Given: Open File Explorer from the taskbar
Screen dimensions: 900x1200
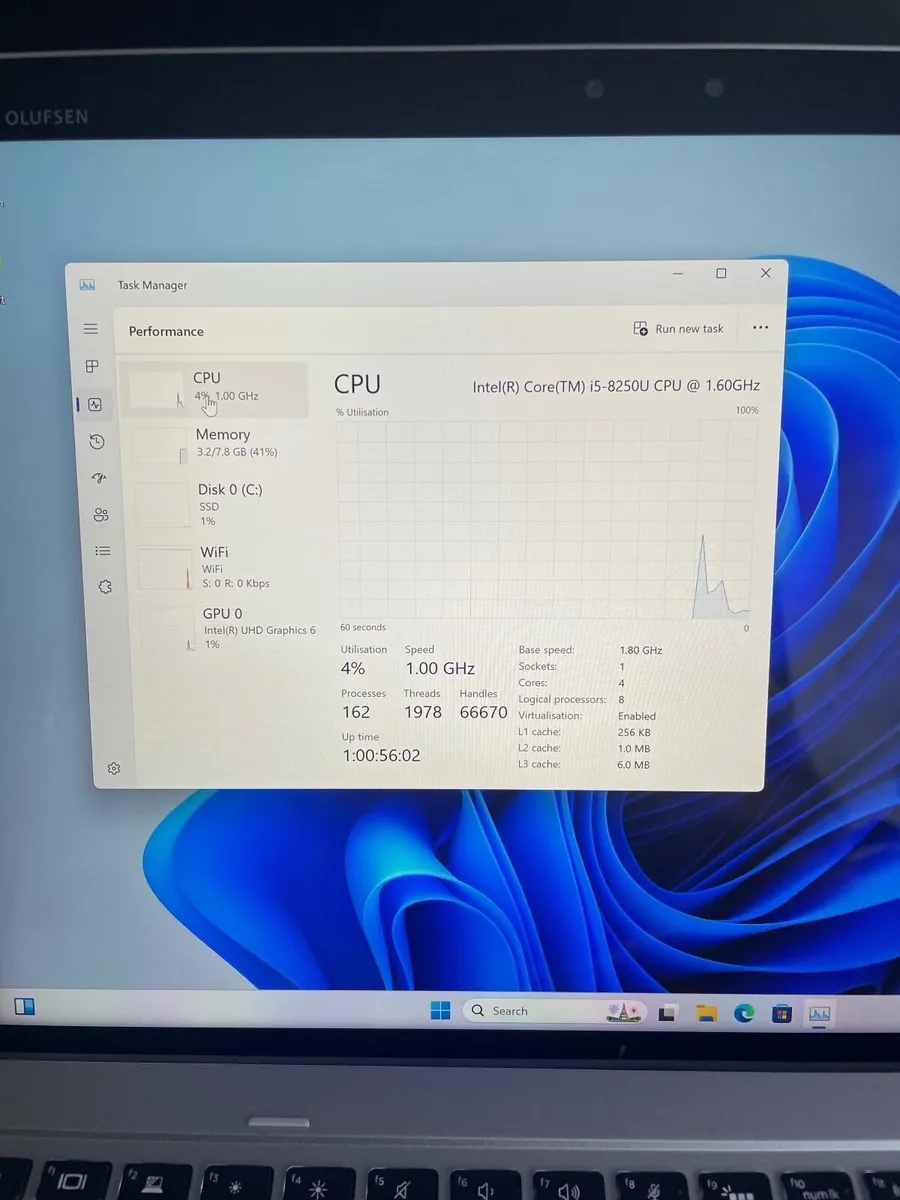Looking at the screenshot, I should tap(707, 1013).
